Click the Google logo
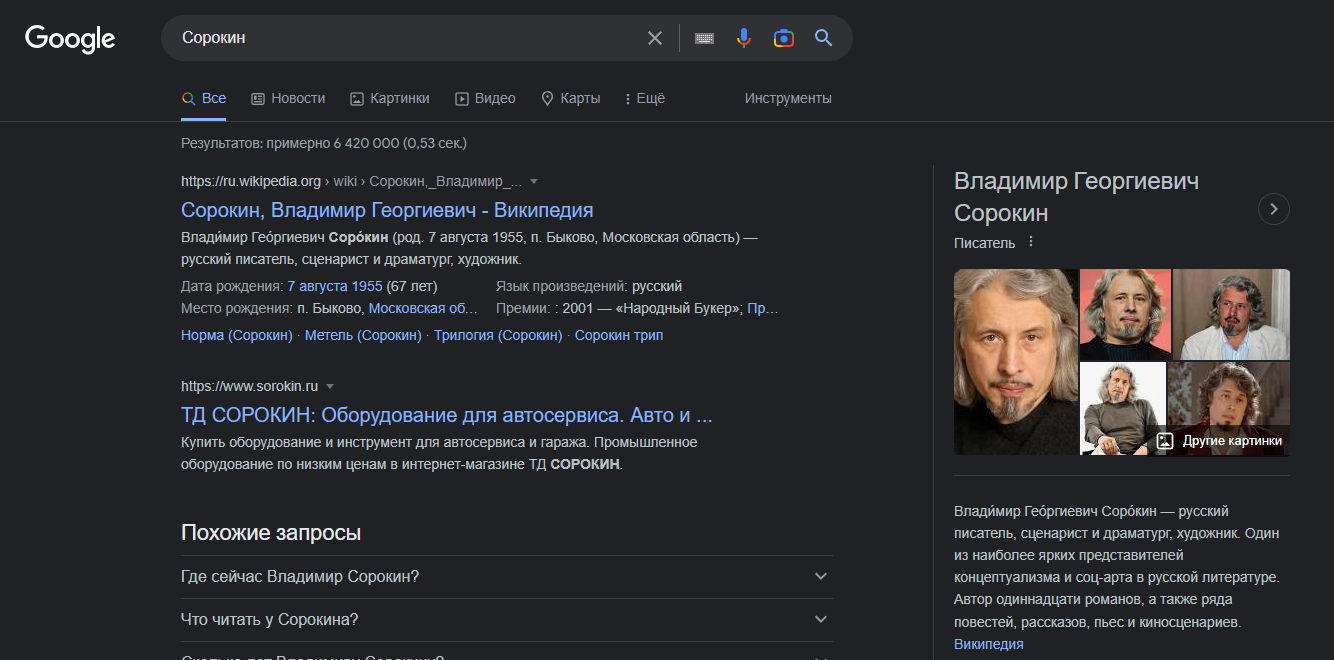This screenshot has width=1334, height=660. pyautogui.click(x=70, y=38)
